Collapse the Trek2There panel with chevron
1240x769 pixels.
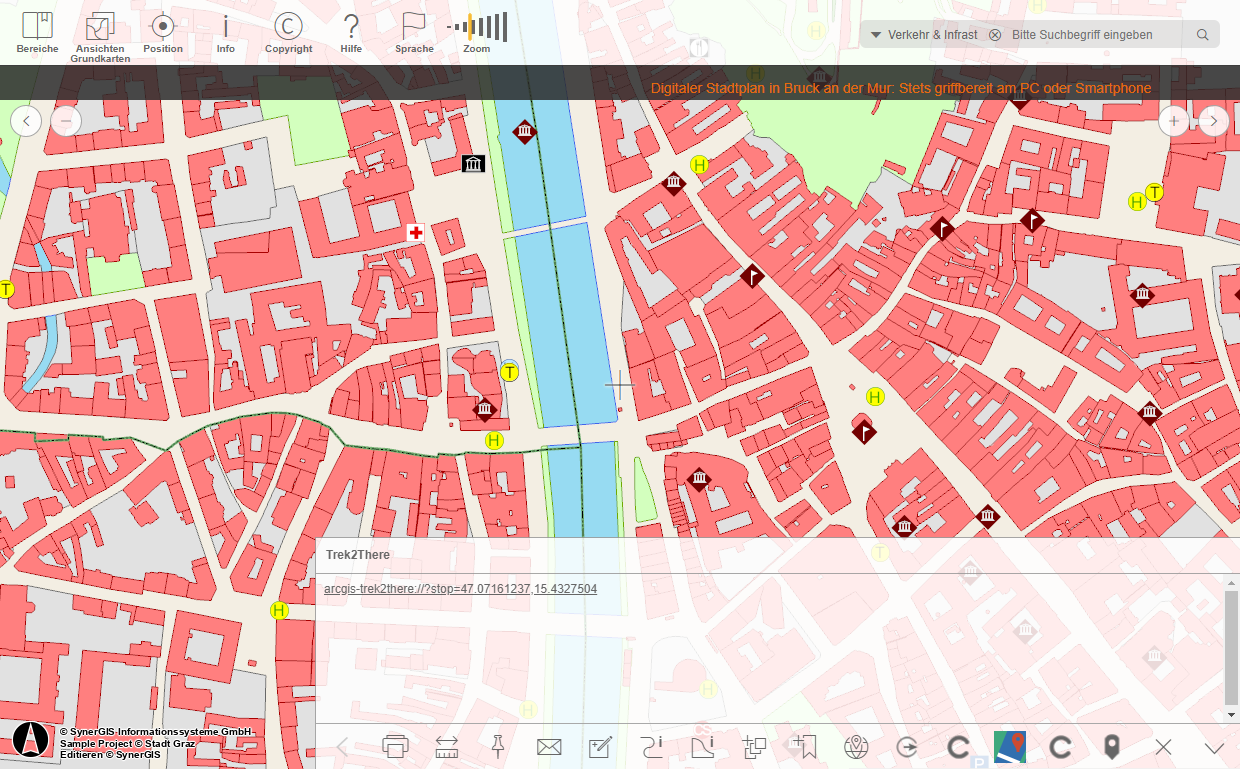[1214, 747]
